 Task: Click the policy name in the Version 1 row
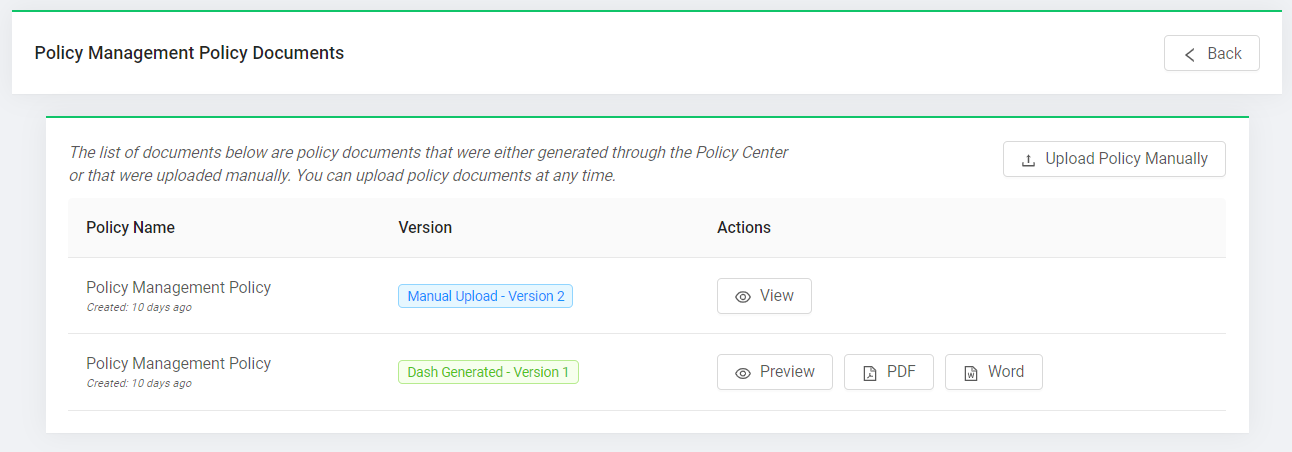coord(178,364)
